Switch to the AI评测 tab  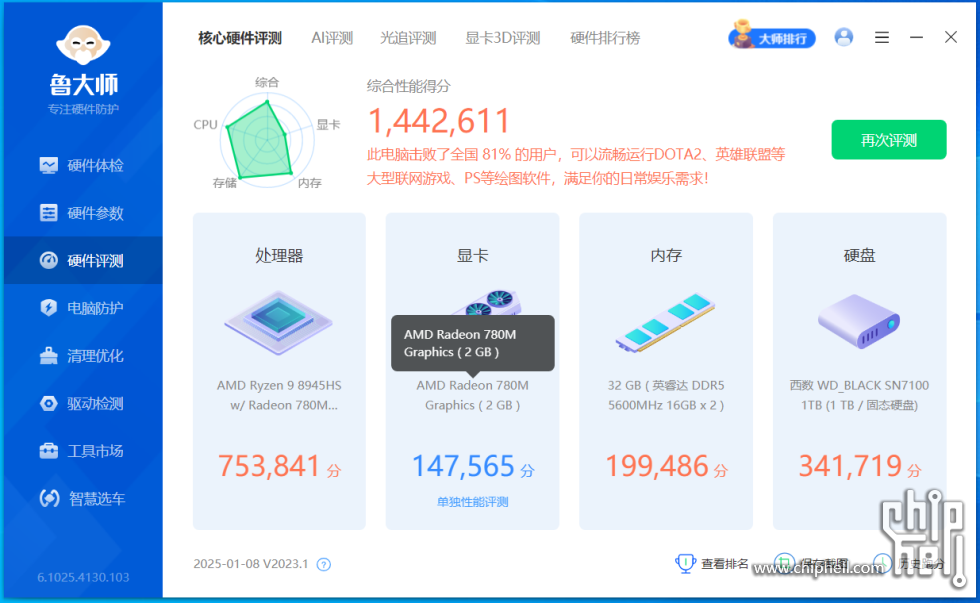pyautogui.click(x=332, y=38)
